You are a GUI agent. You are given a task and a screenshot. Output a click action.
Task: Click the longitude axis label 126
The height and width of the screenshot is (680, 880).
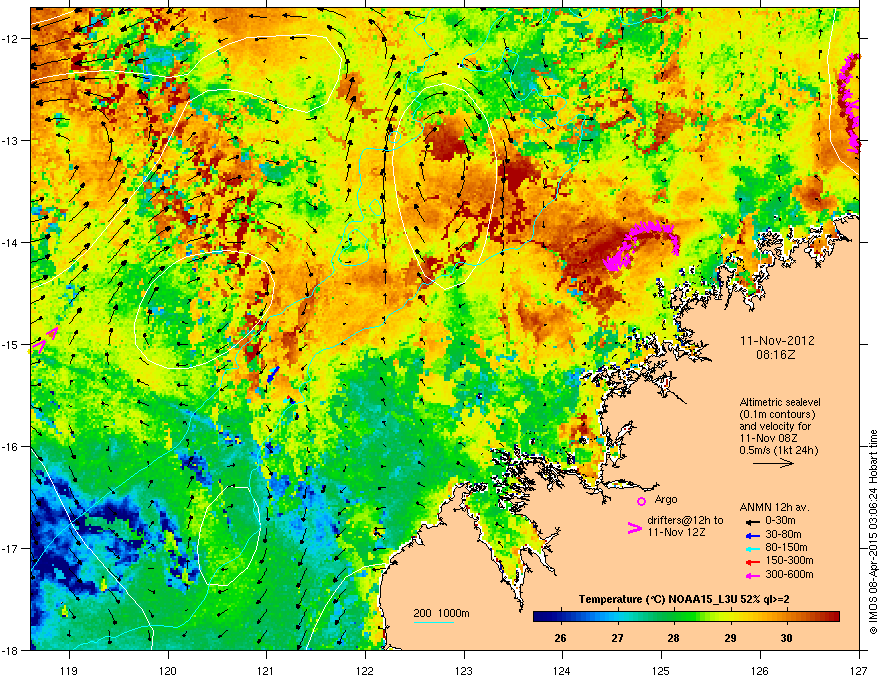pos(760,670)
